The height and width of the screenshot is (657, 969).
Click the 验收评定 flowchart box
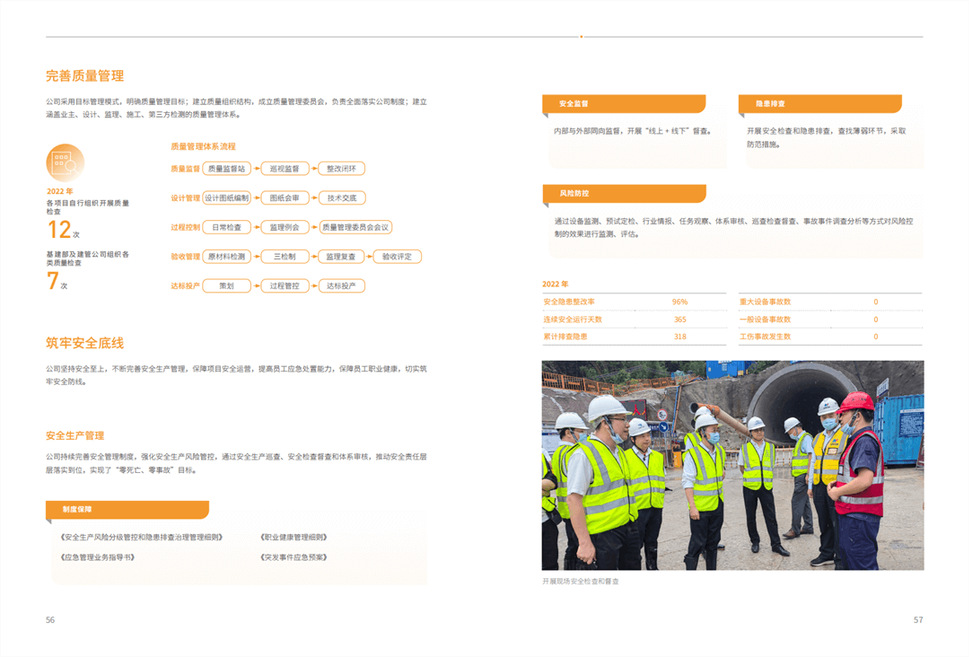tap(396, 256)
